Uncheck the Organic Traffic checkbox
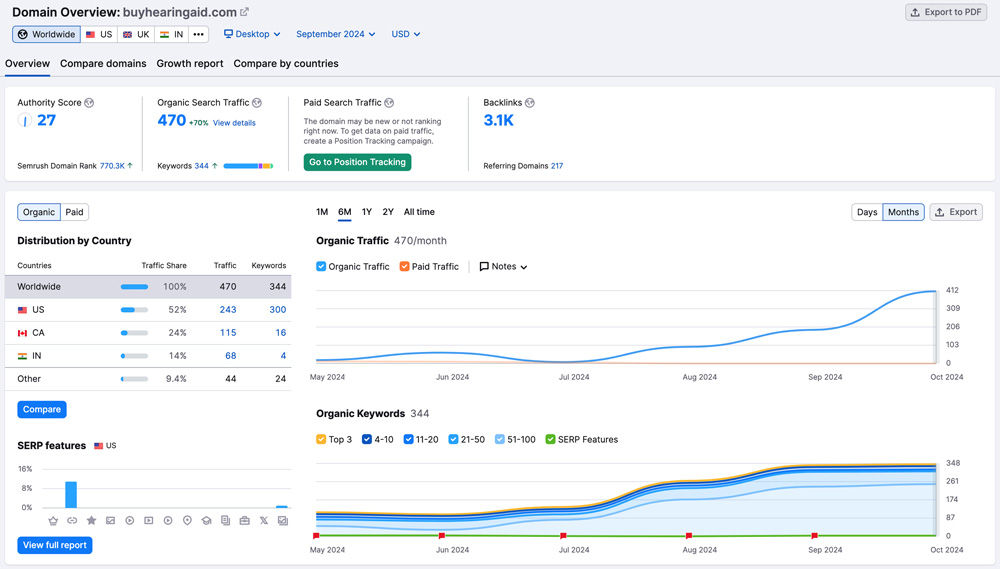 pyautogui.click(x=321, y=267)
